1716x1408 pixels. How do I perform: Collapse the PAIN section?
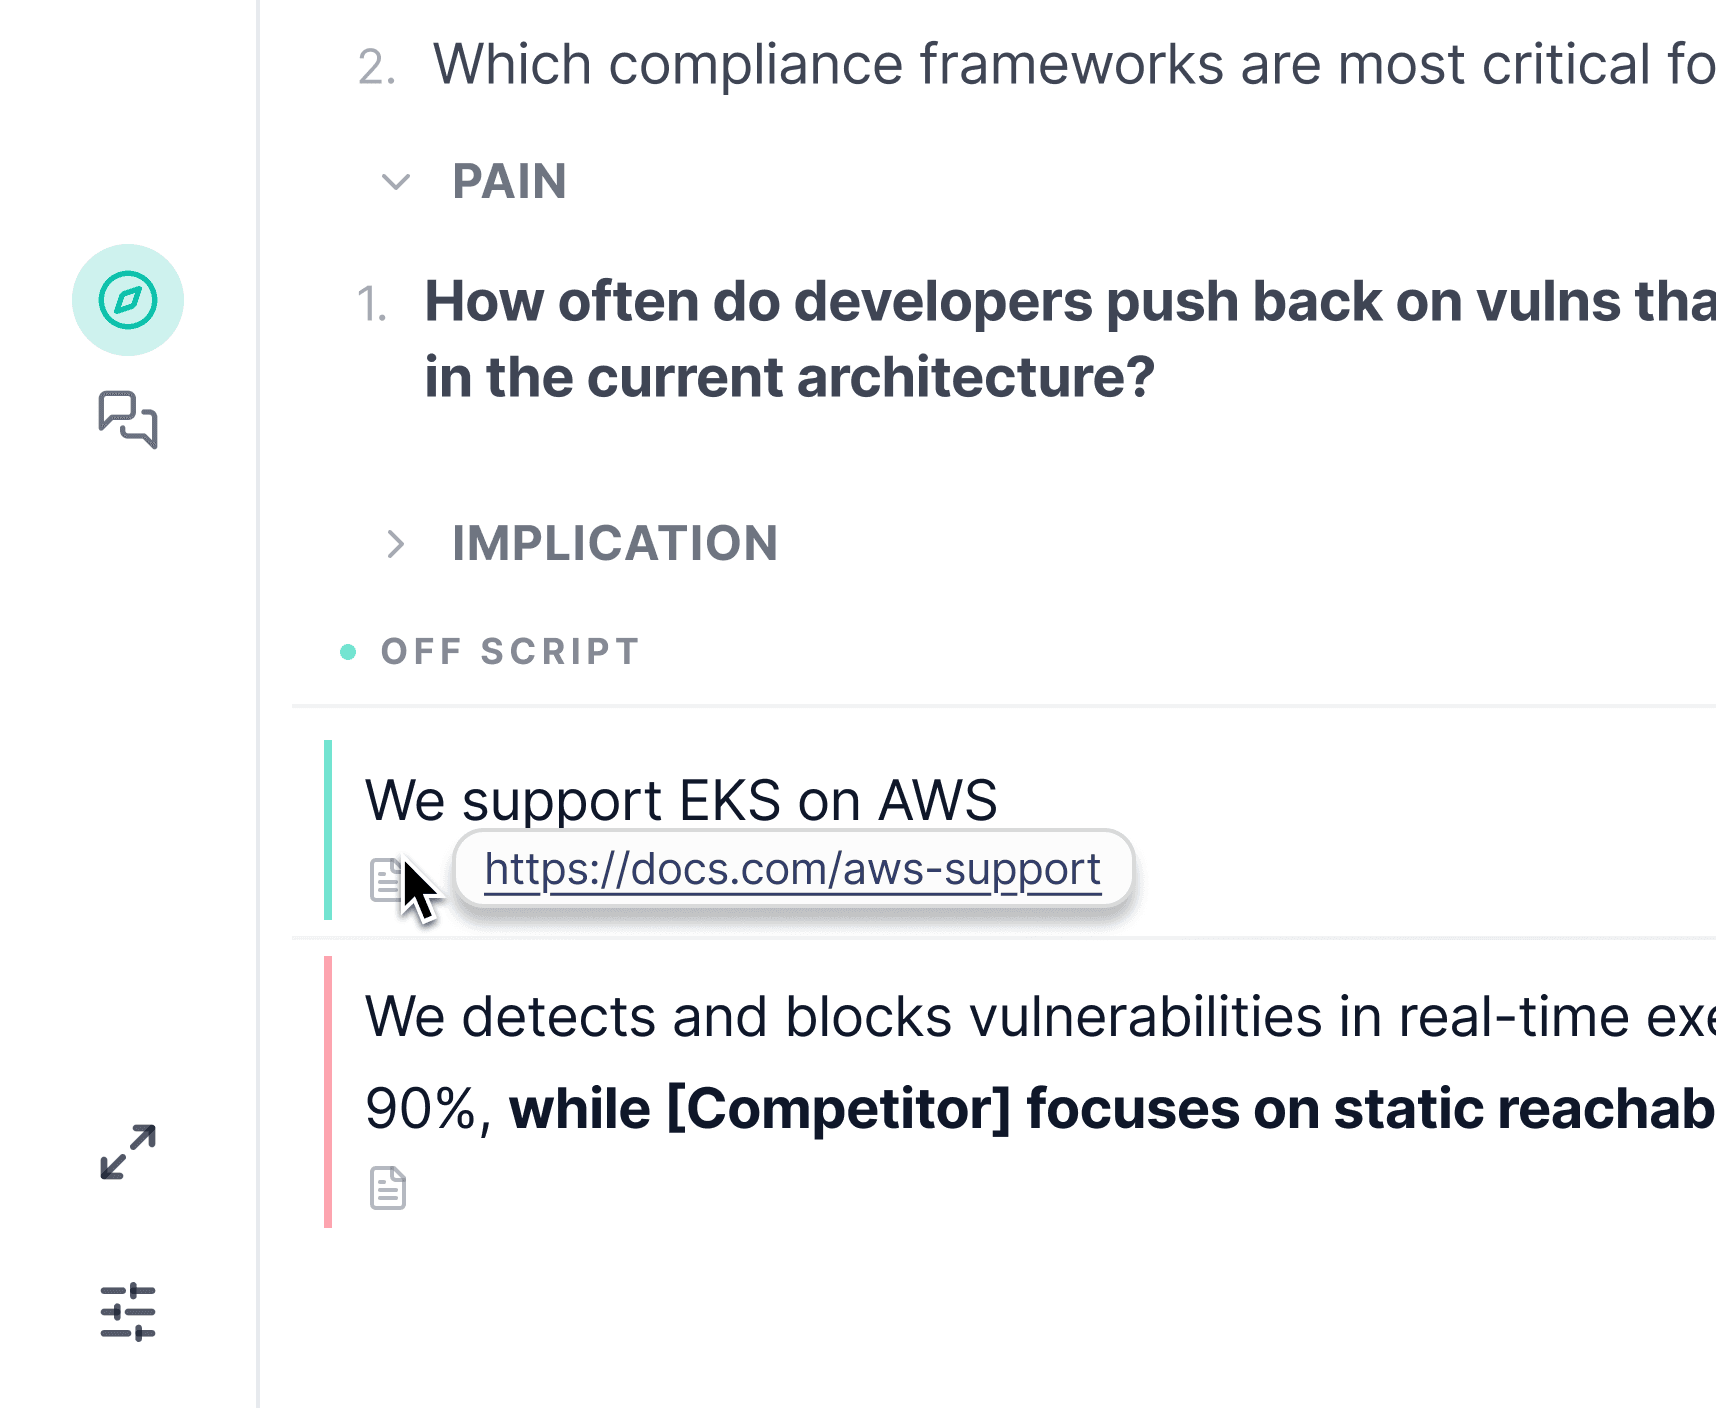397,182
